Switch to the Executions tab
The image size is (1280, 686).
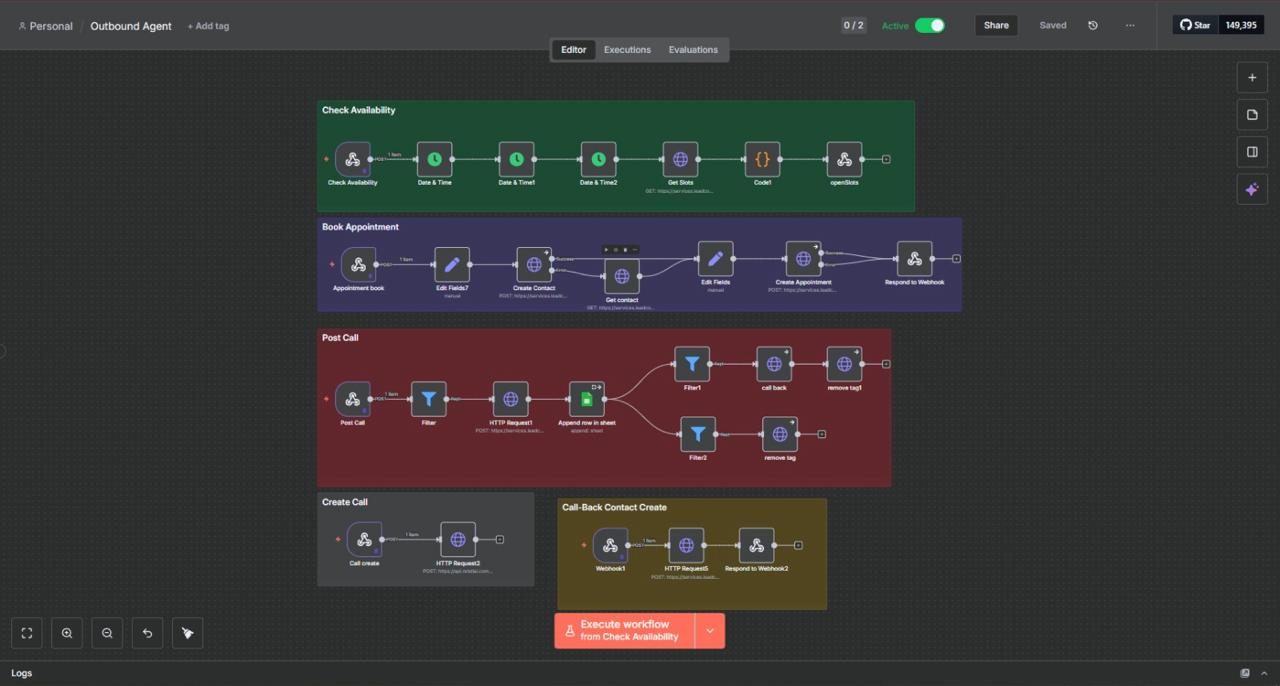627,49
